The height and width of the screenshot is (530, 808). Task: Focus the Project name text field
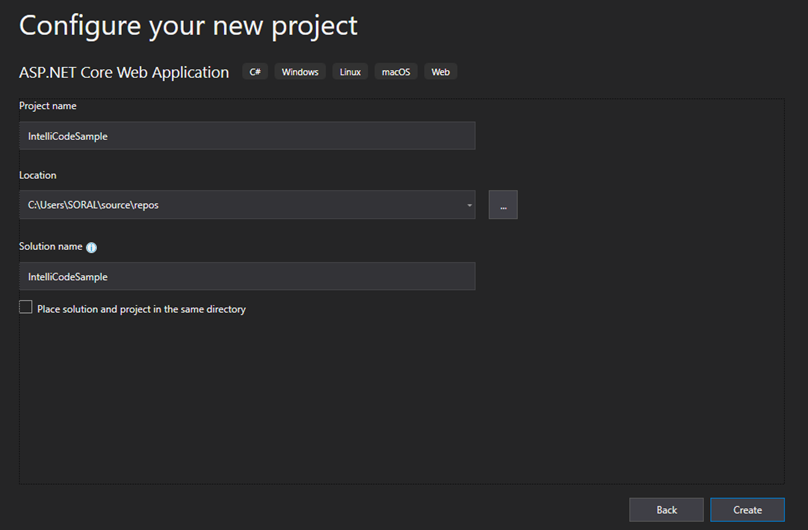tap(247, 136)
